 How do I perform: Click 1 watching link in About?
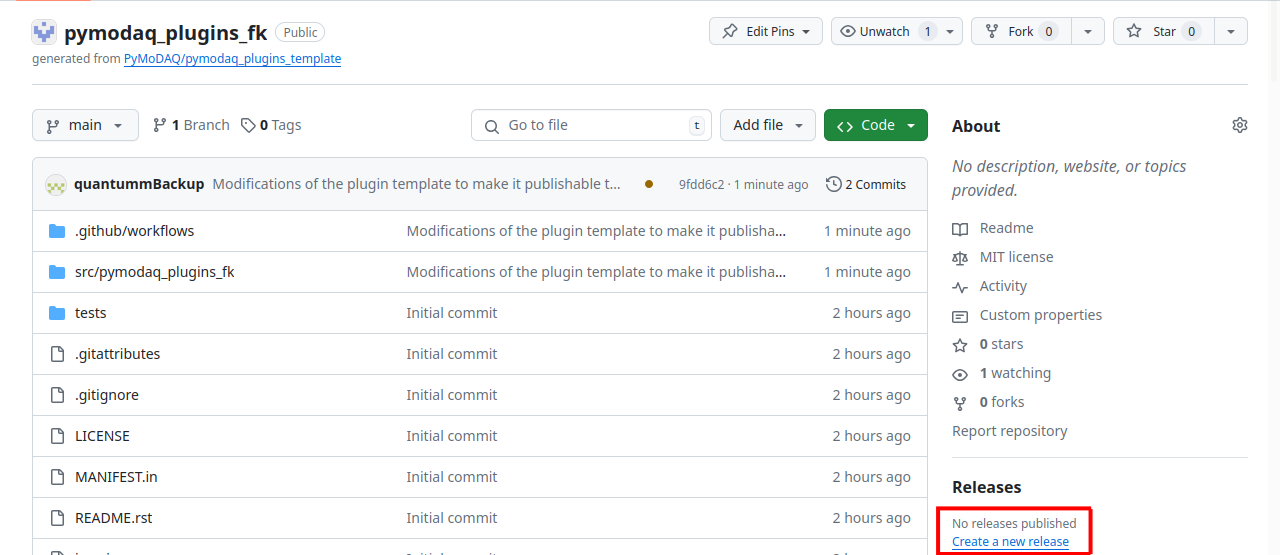pos(1015,373)
